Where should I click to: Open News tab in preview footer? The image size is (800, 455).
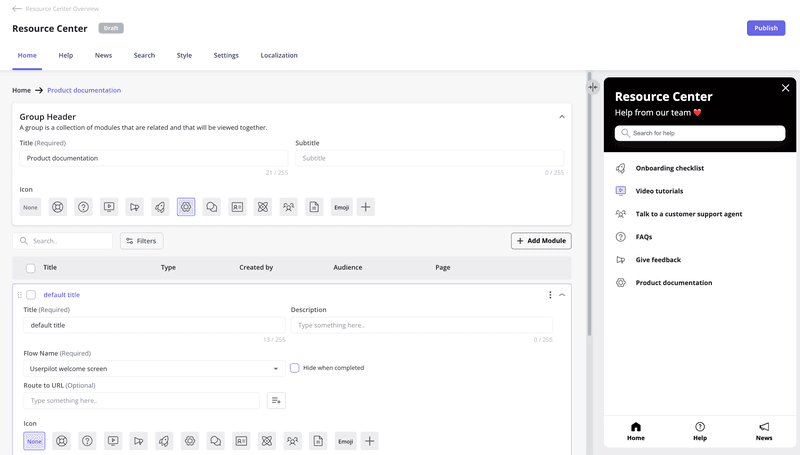764,431
